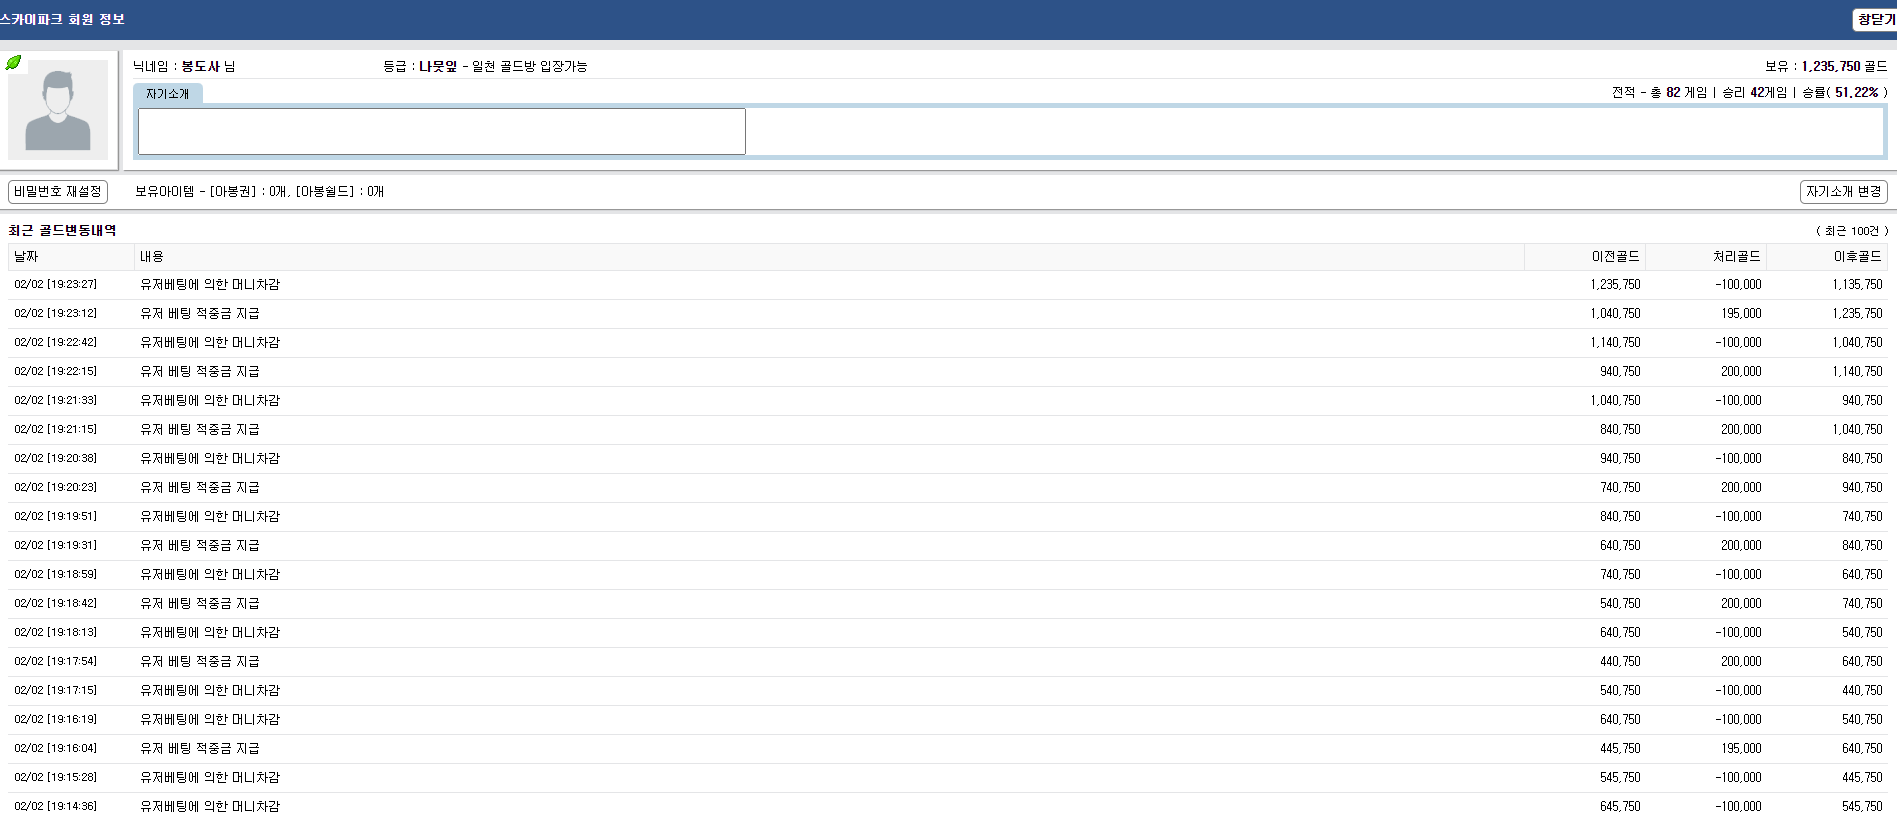The height and width of the screenshot is (817, 1897).
Task: Click the 자기소개 변경 button
Action: click(x=1843, y=191)
